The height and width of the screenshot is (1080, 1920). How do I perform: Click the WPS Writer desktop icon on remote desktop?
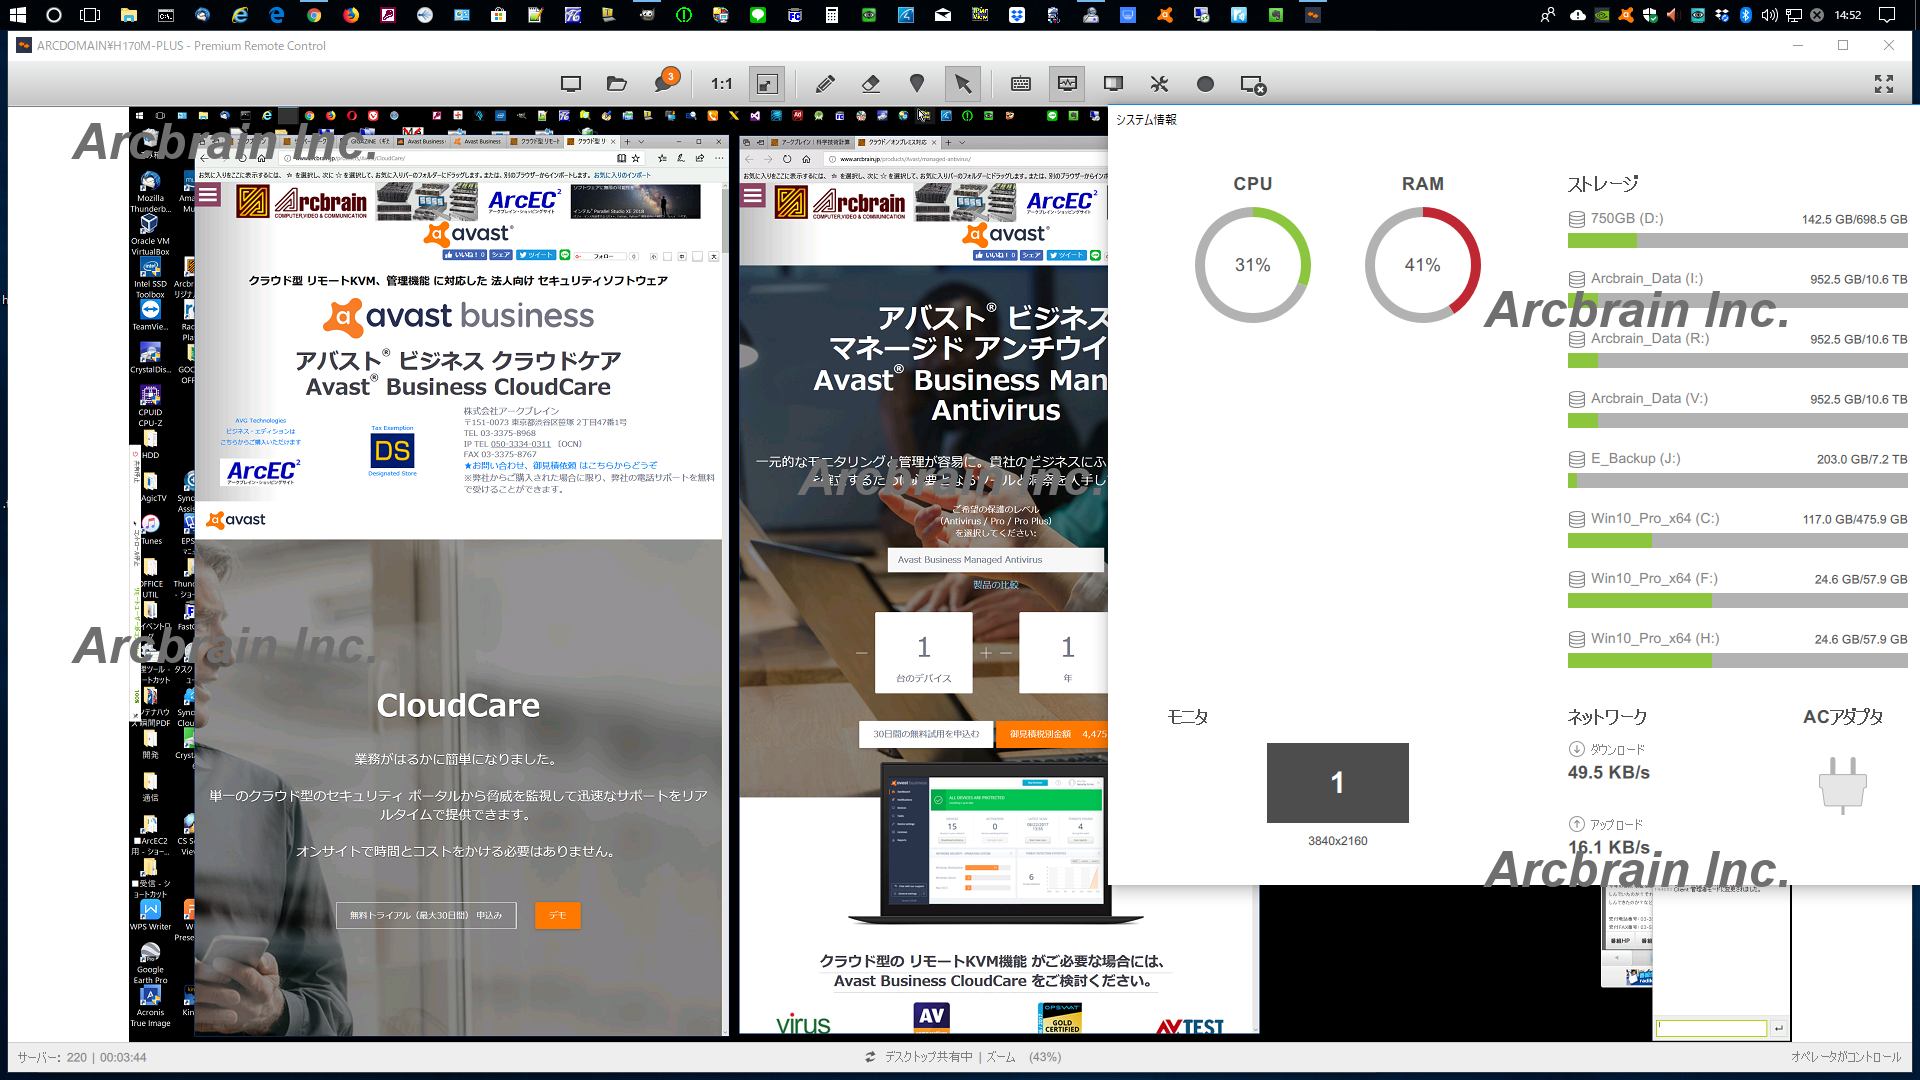click(x=150, y=915)
